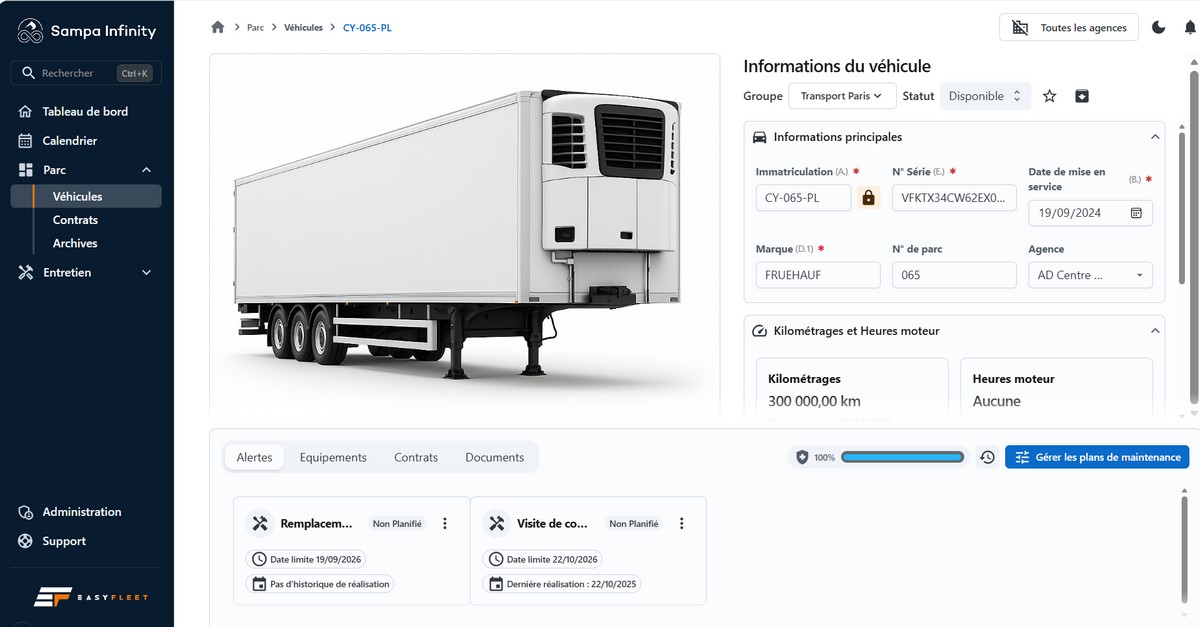Image resolution: width=1200 pixels, height=627 pixels.
Task: Open the Agence AD Centre dropdown
Action: 1090,275
